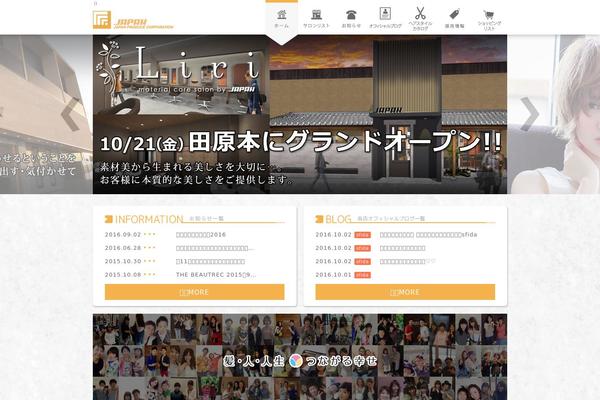
Task: Click the photo collage banner below
Action: tap(300, 357)
